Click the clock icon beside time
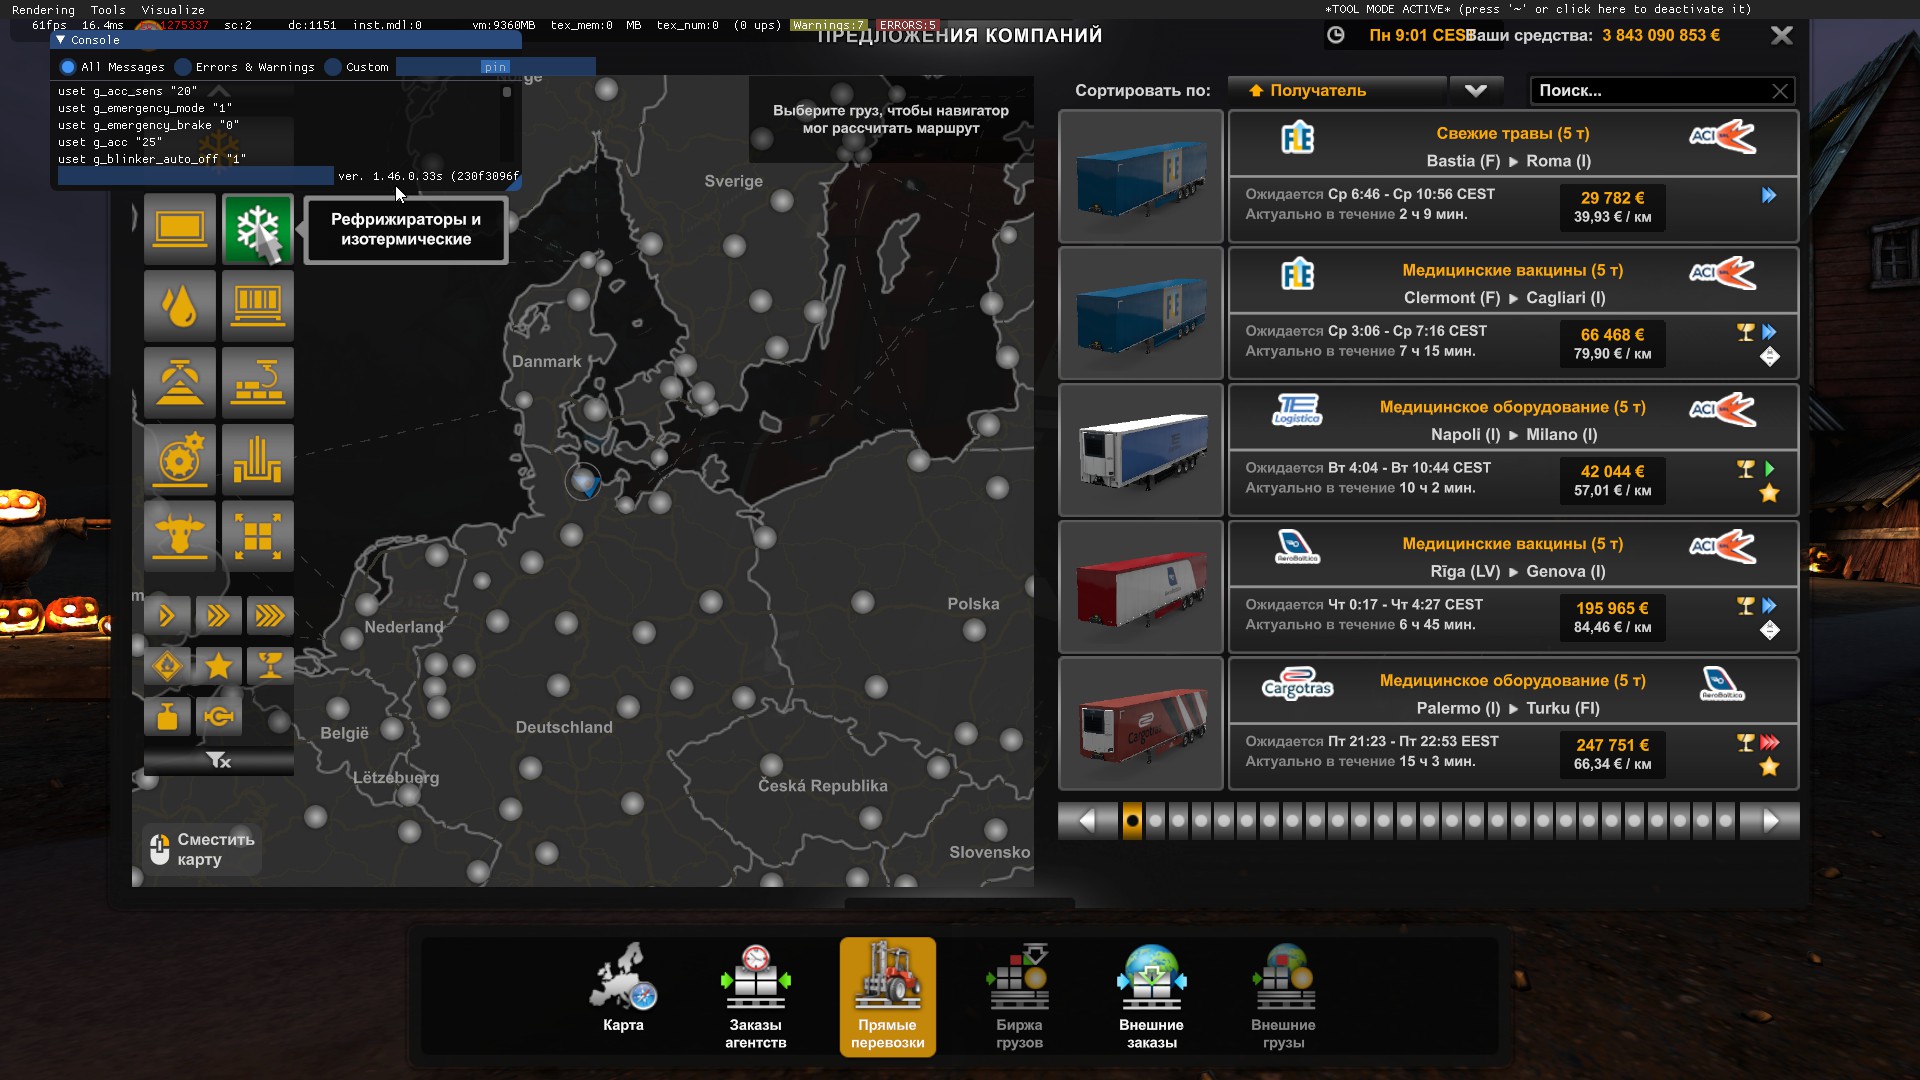Screen dimensions: 1920x1080 coord(1336,35)
